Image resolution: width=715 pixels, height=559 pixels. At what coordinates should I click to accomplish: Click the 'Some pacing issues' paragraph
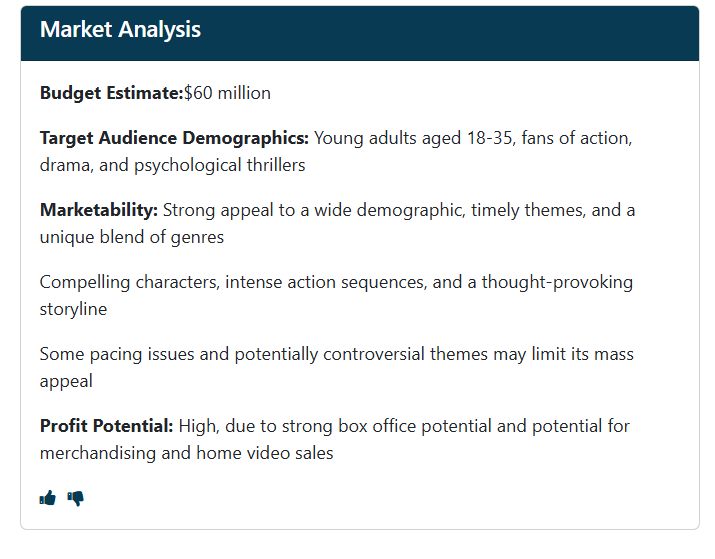click(x=337, y=367)
